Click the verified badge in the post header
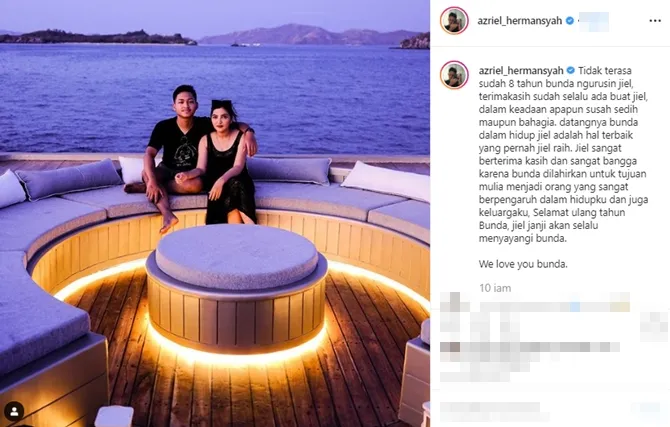Viewport: 670px width, 427px height. point(570,21)
